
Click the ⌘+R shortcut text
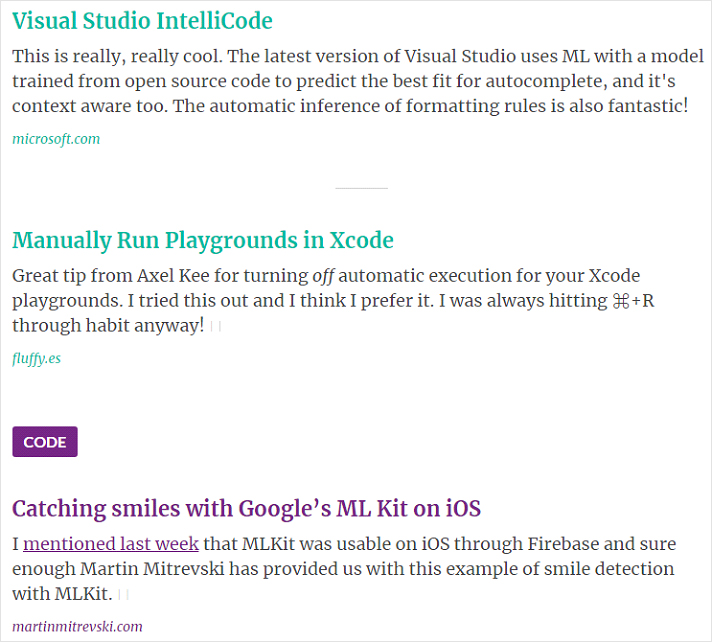coord(633,300)
